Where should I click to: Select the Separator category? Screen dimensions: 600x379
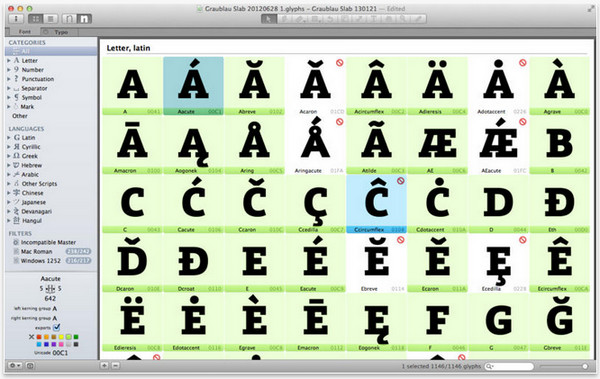(x=51, y=88)
